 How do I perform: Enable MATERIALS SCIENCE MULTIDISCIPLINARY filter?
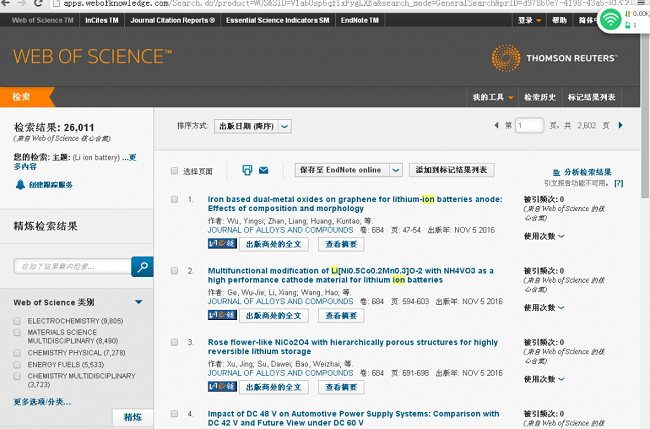click(17, 332)
